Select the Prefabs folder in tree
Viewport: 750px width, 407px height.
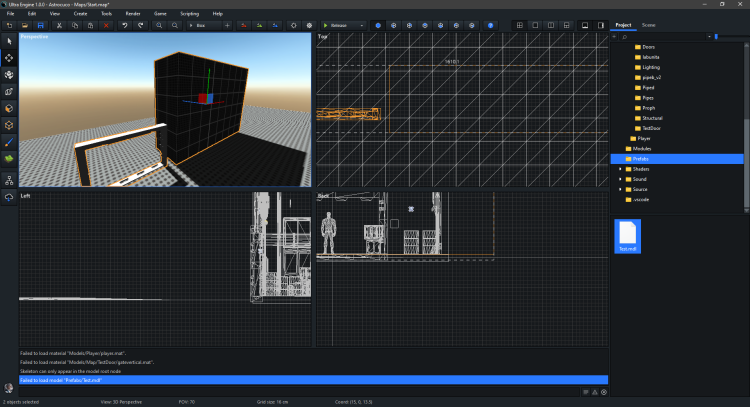coord(640,159)
